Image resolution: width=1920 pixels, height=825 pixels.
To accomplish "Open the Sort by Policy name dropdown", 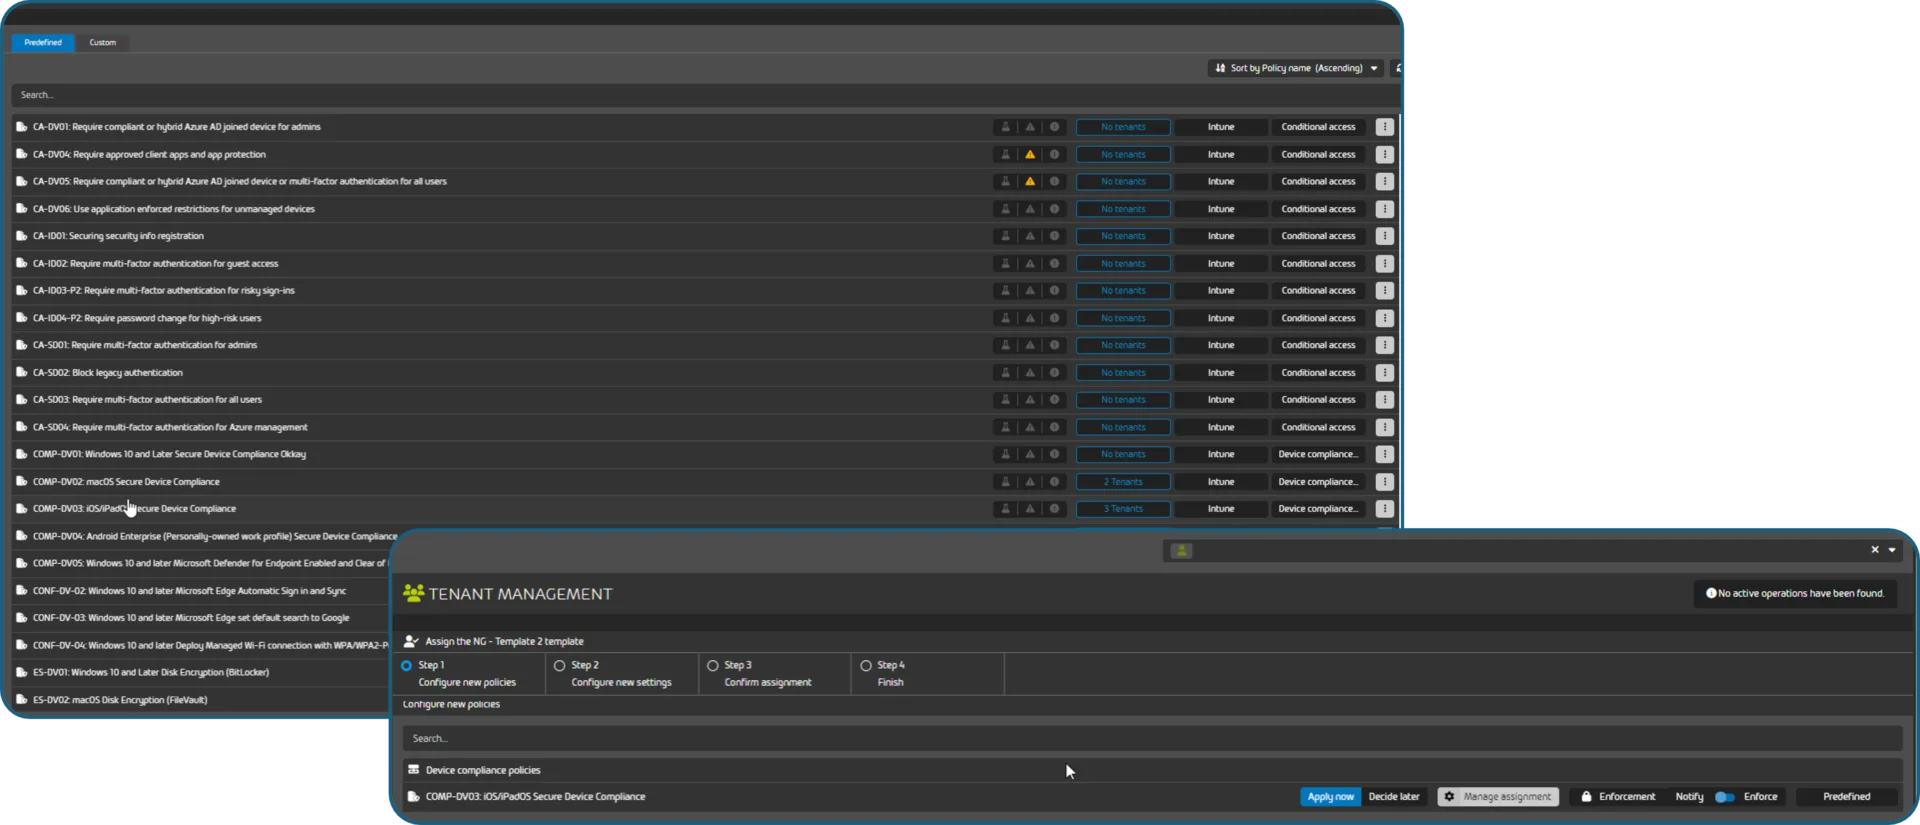I will 1295,68.
